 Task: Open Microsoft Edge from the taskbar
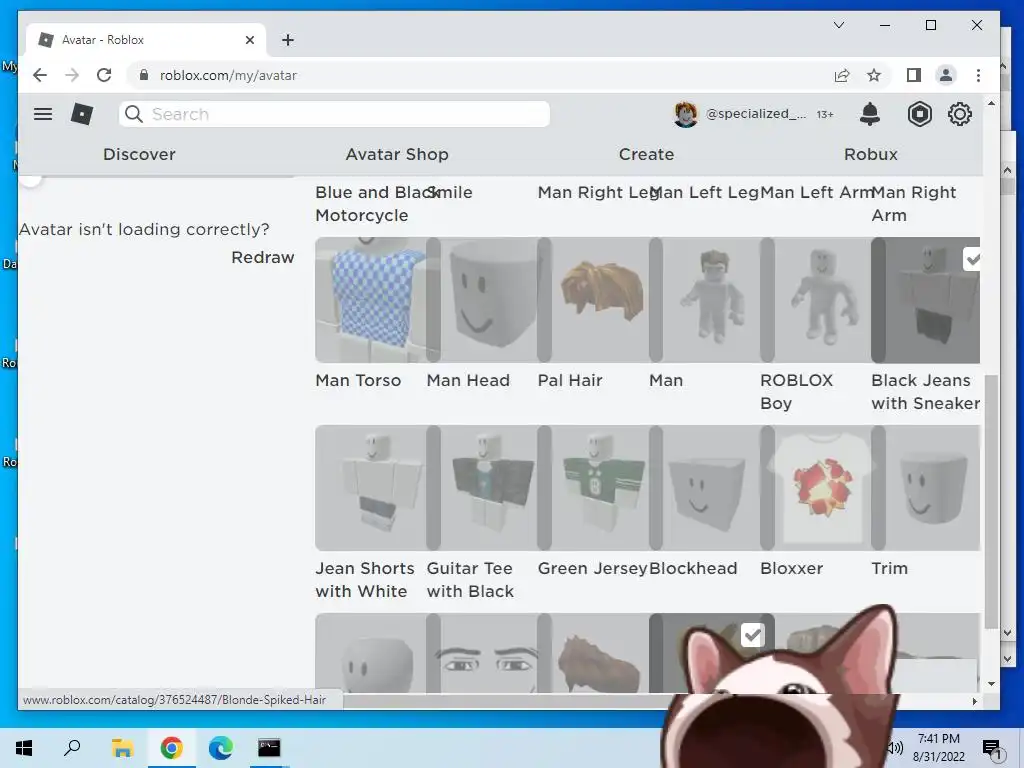tap(221, 748)
